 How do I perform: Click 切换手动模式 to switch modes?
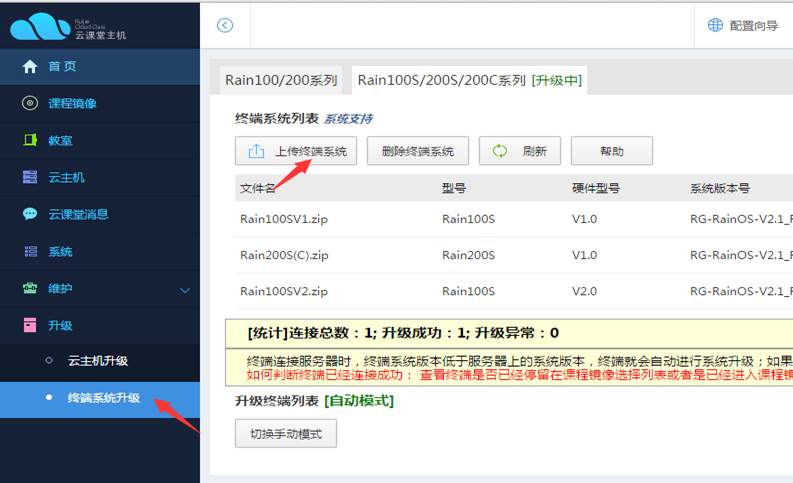286,433
